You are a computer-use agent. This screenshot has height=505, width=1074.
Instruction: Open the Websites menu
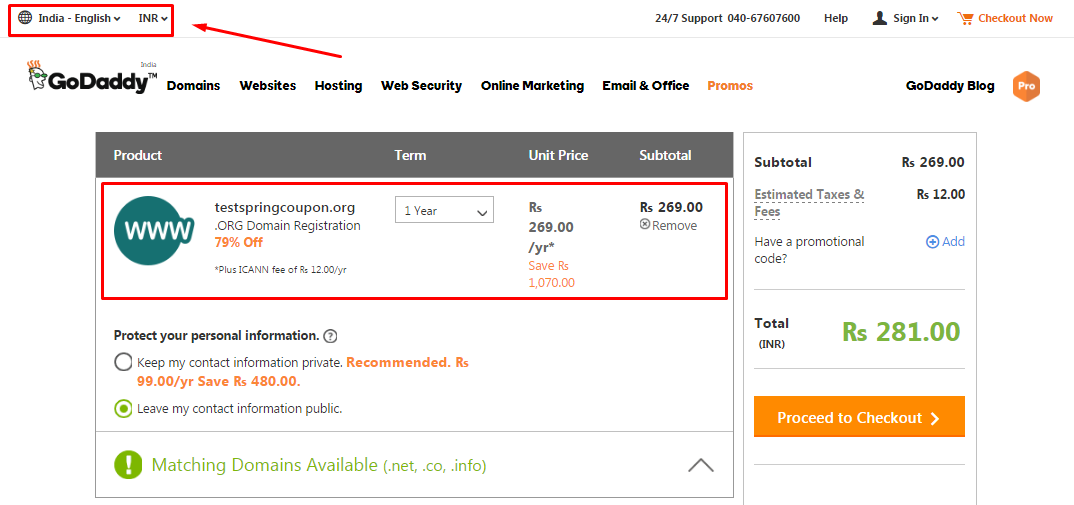pos(268,86)
